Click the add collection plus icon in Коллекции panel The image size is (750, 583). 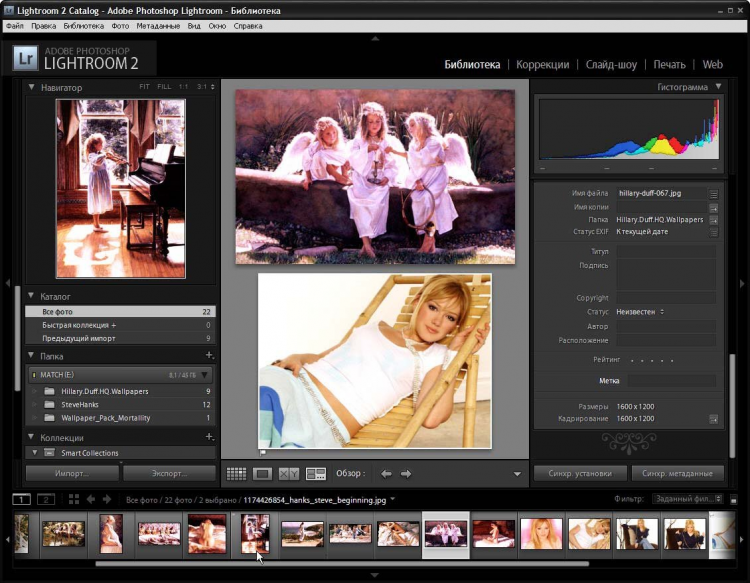[x=209, y=437]
